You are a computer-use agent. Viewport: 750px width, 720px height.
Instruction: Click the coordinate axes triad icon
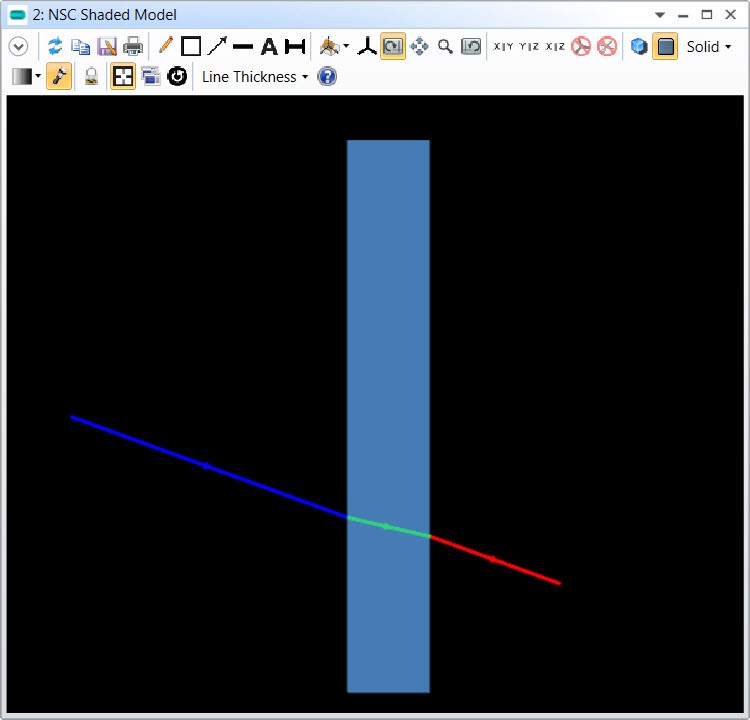click(367, 46)
